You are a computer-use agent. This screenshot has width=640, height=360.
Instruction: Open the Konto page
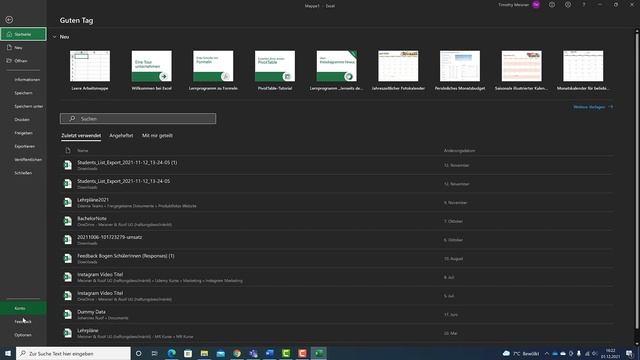click(x=23, y=308)
